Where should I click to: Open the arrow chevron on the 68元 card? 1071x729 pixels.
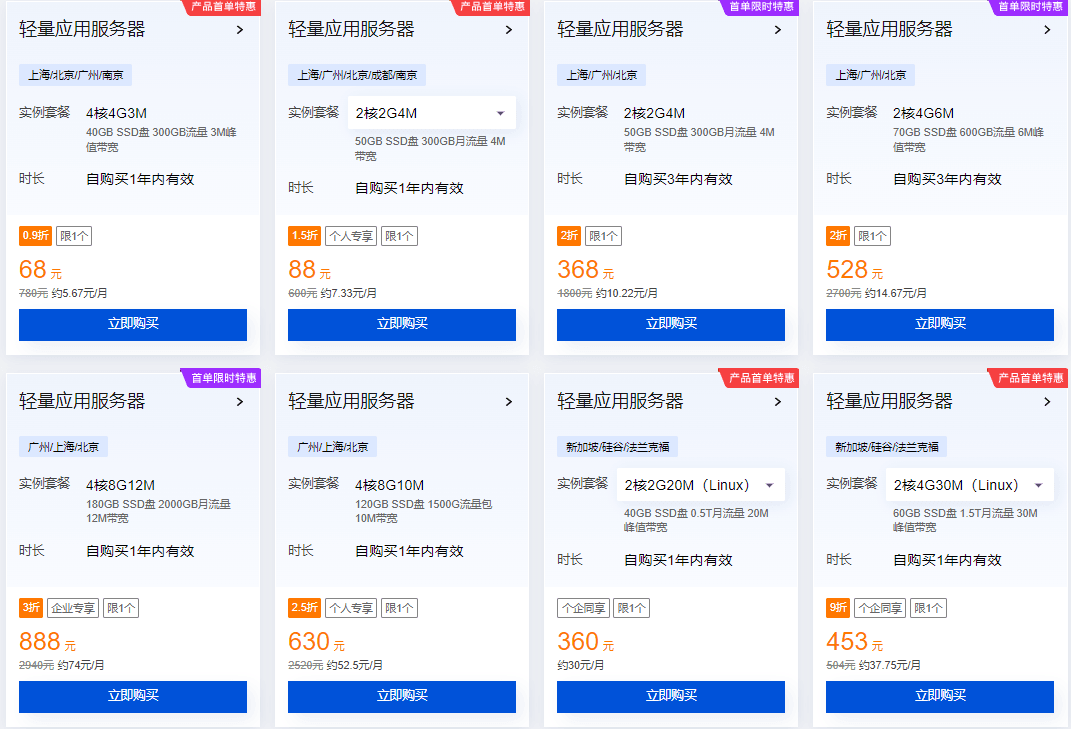click(x=240, y=30)
